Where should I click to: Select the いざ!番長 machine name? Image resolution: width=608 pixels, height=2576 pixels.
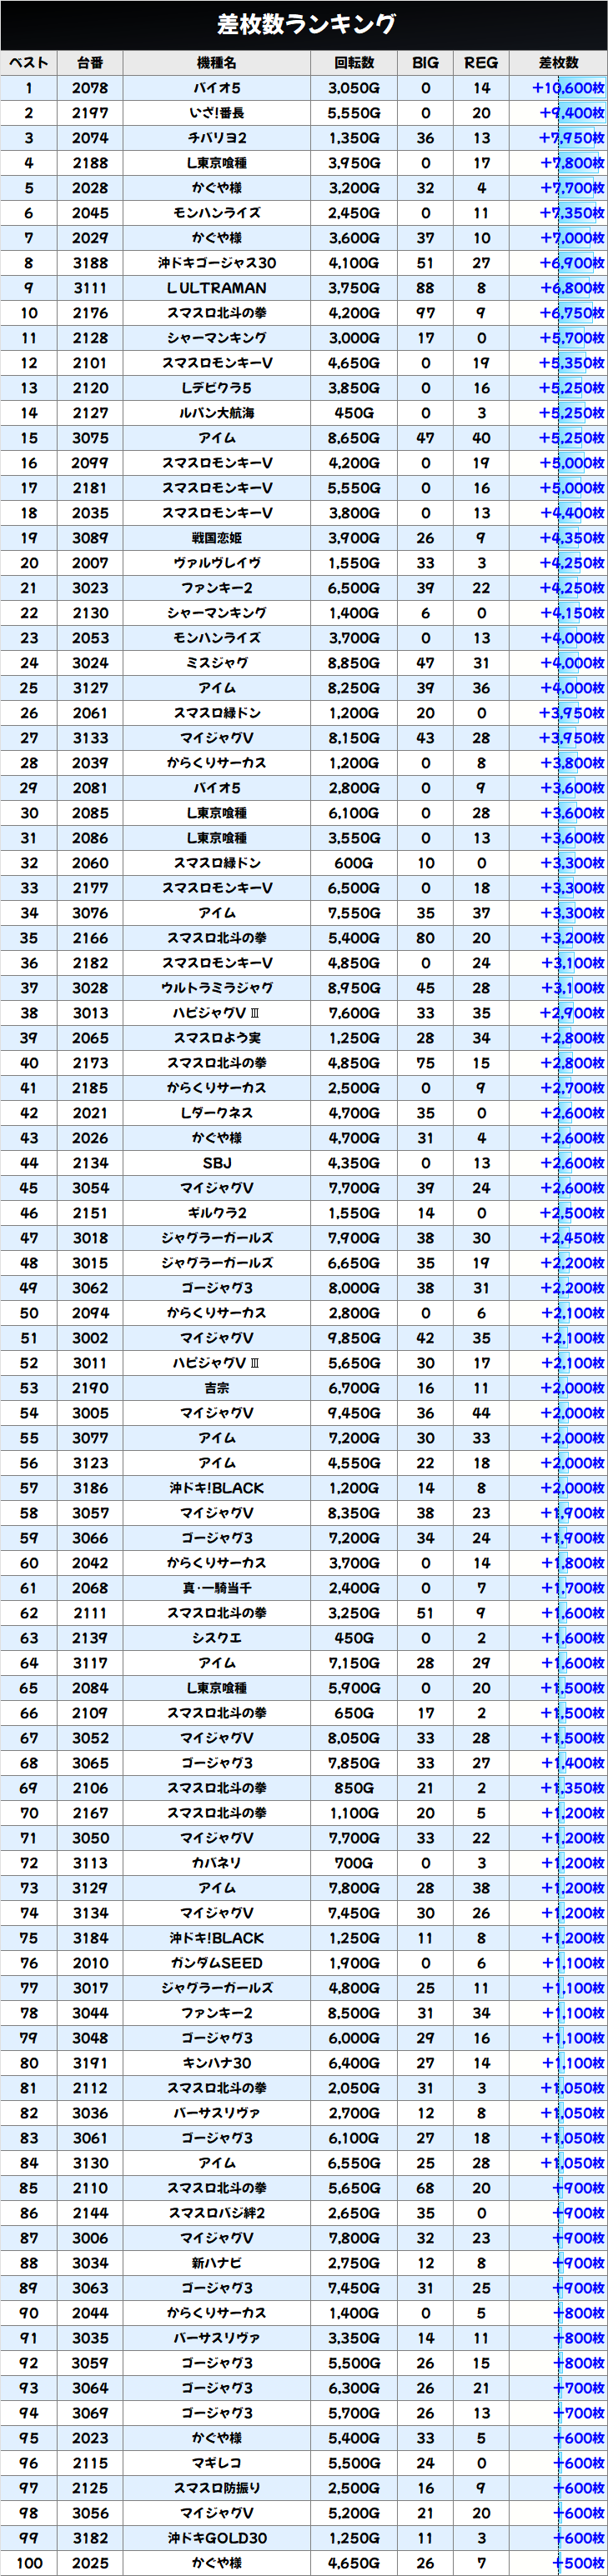[x=217, y=113]
